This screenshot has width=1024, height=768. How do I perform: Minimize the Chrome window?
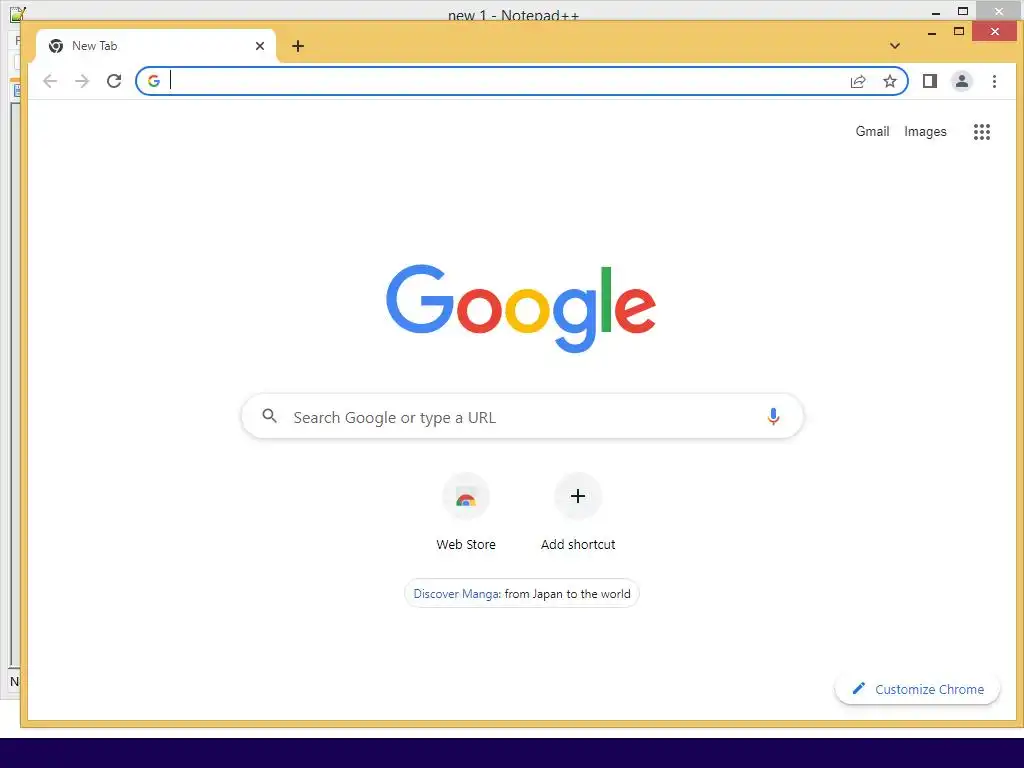(932, 32)
